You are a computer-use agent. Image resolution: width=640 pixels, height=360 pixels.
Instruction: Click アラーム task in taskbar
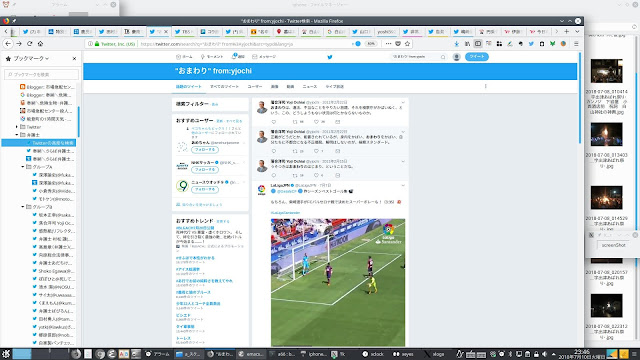[158, 354]
